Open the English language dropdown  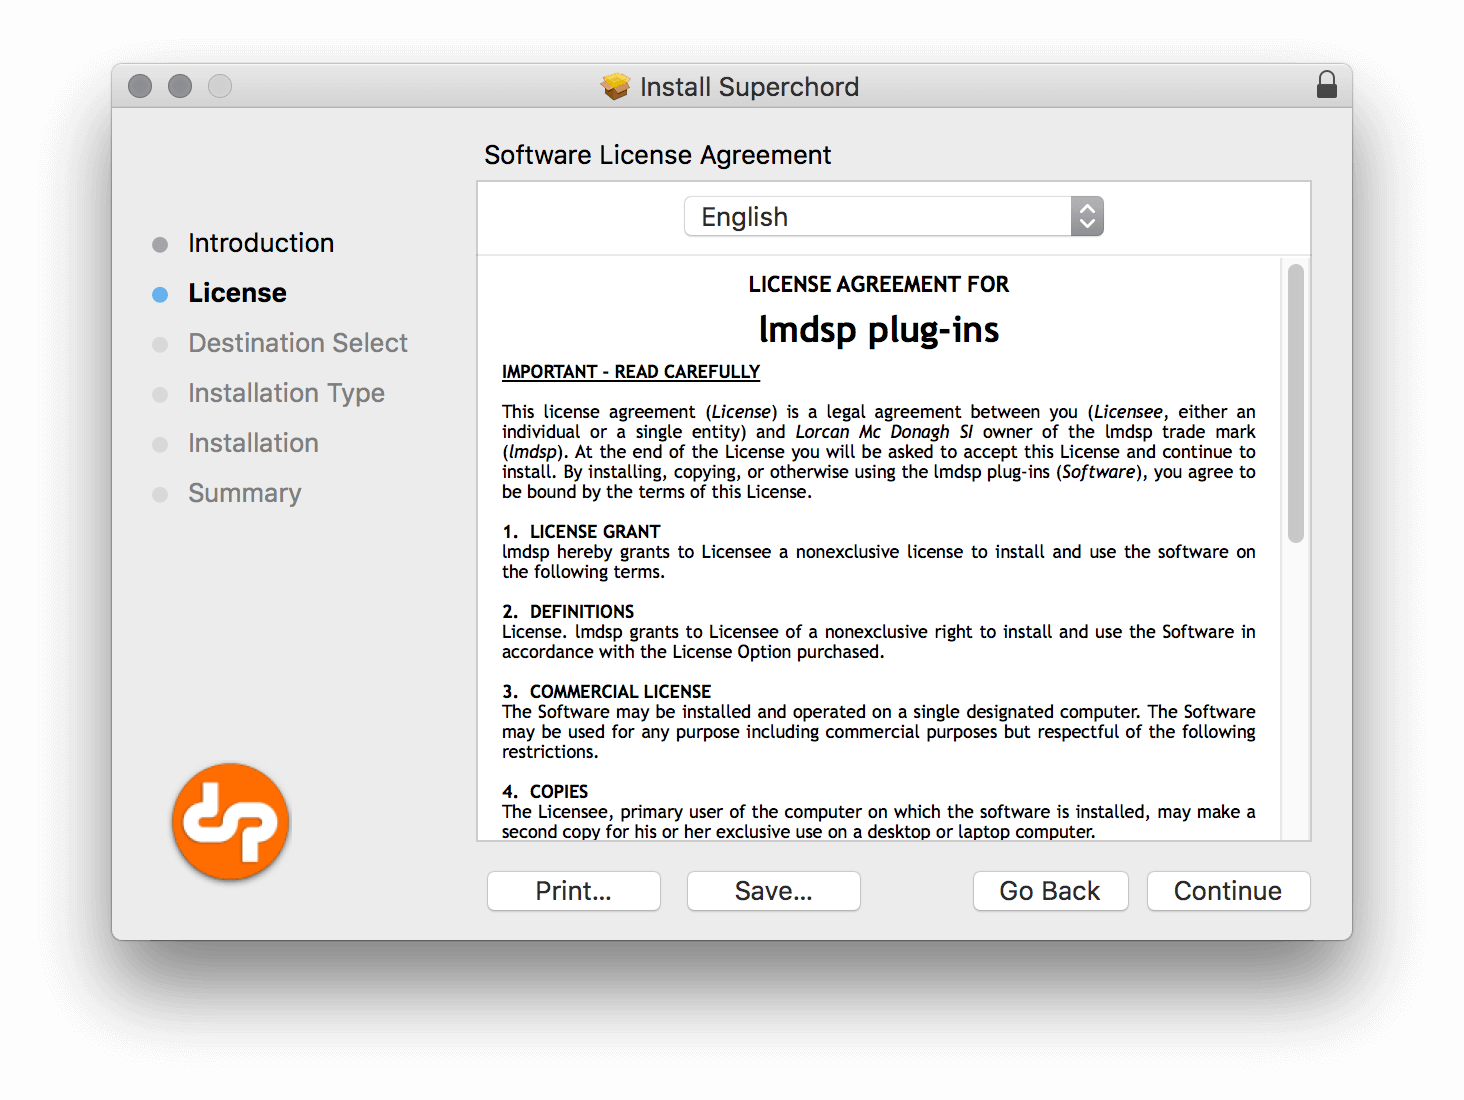[893, 216]
